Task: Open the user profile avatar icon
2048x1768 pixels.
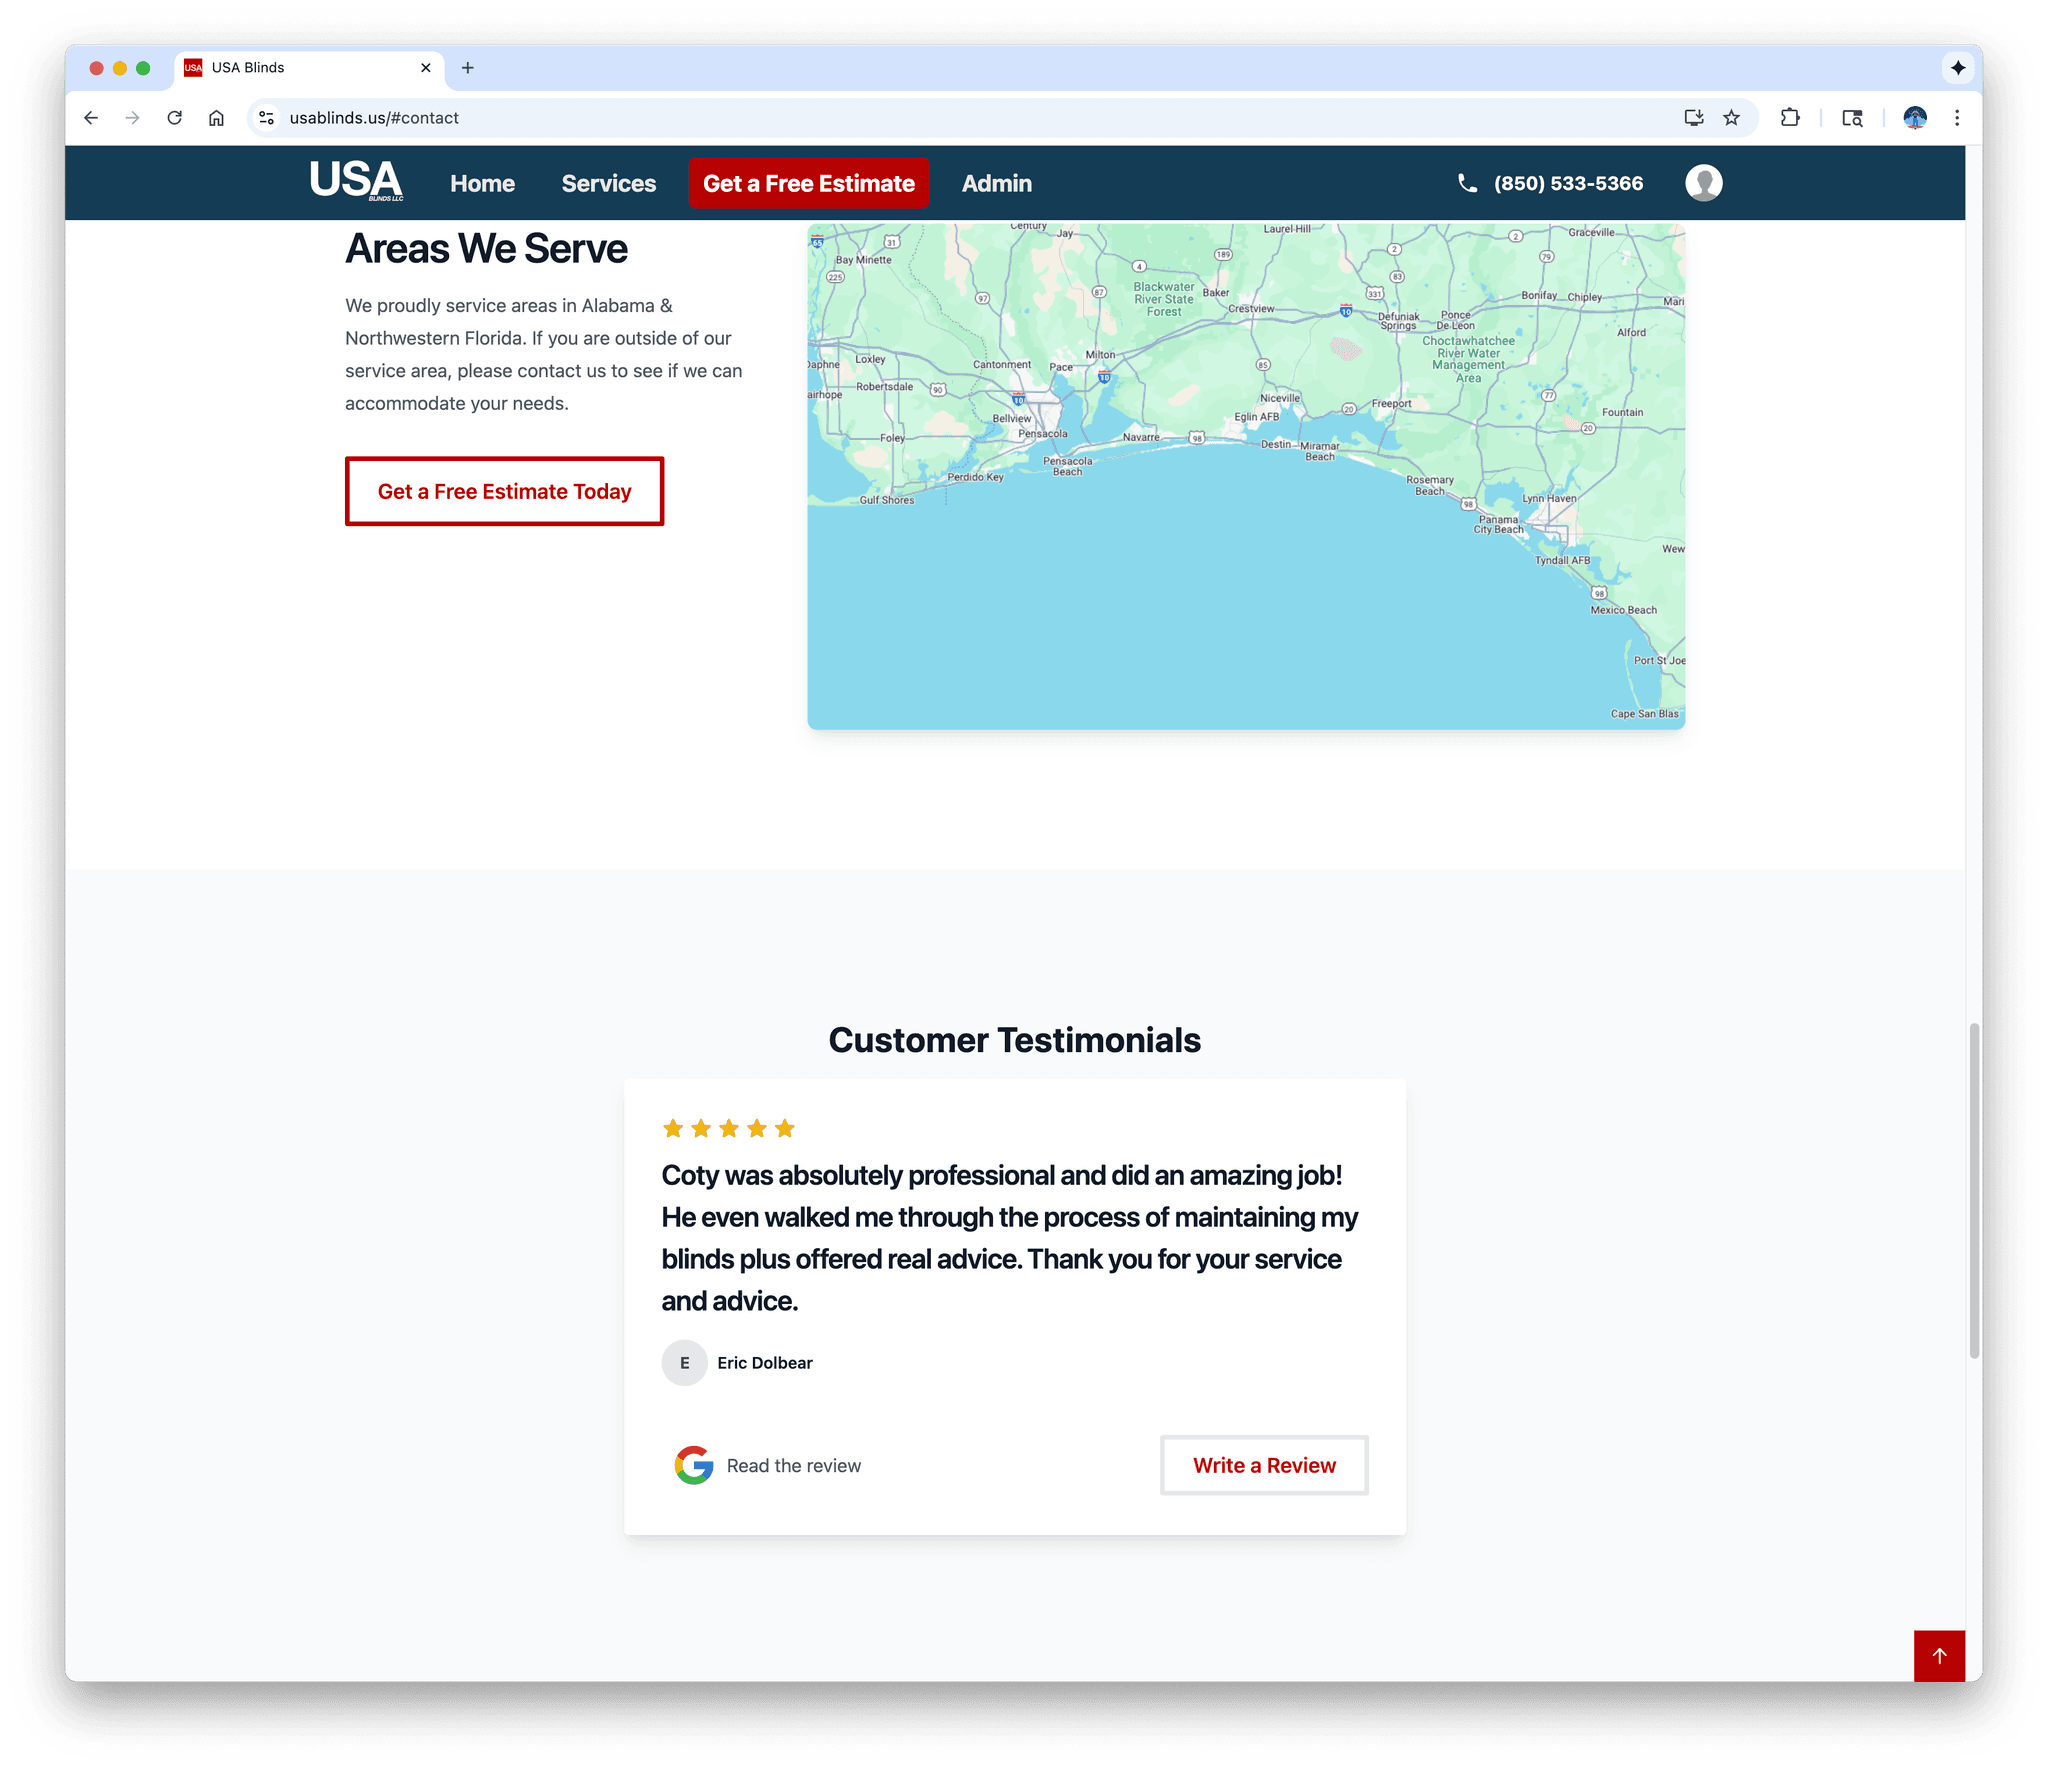Action: 1703,183
